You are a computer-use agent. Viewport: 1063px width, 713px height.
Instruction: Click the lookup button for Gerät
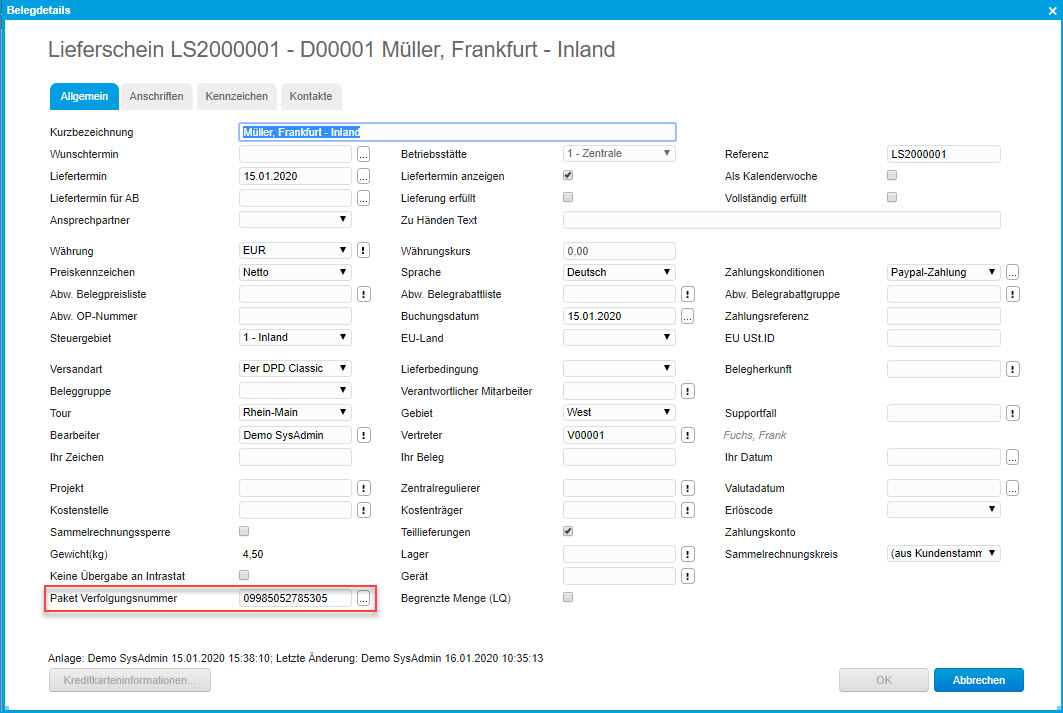click(687, 576)
